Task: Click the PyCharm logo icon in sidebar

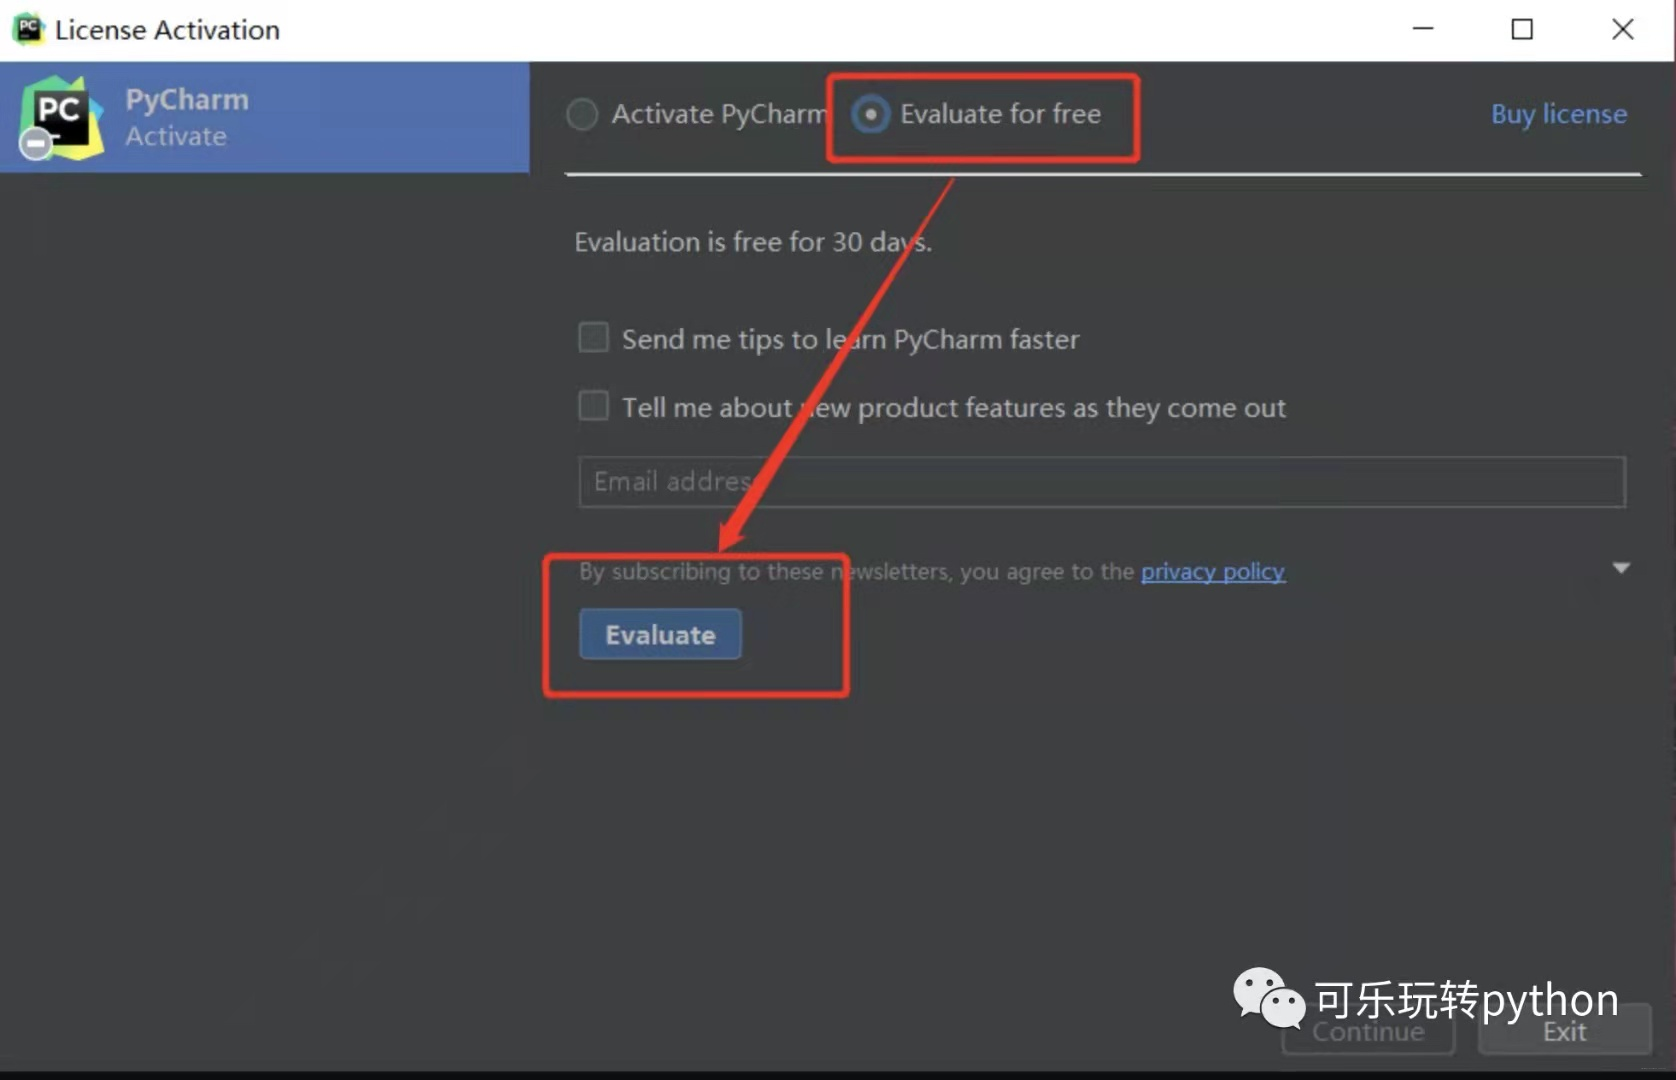Action: click(60, 118)
